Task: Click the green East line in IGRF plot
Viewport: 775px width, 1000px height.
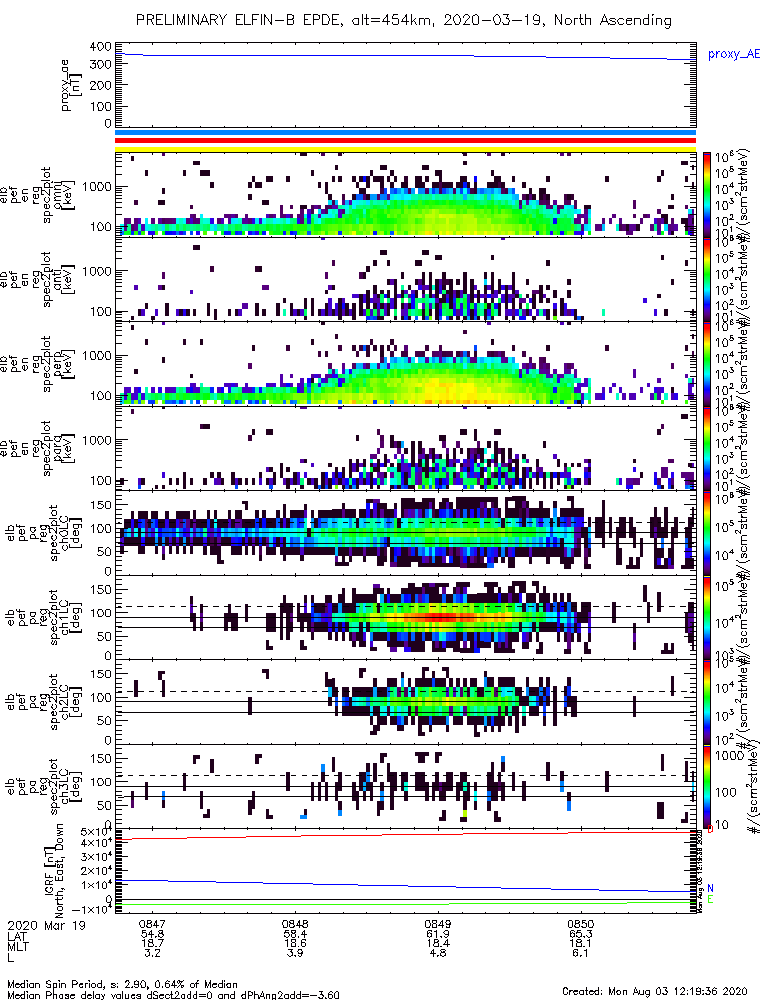Action: pos(405,904)
